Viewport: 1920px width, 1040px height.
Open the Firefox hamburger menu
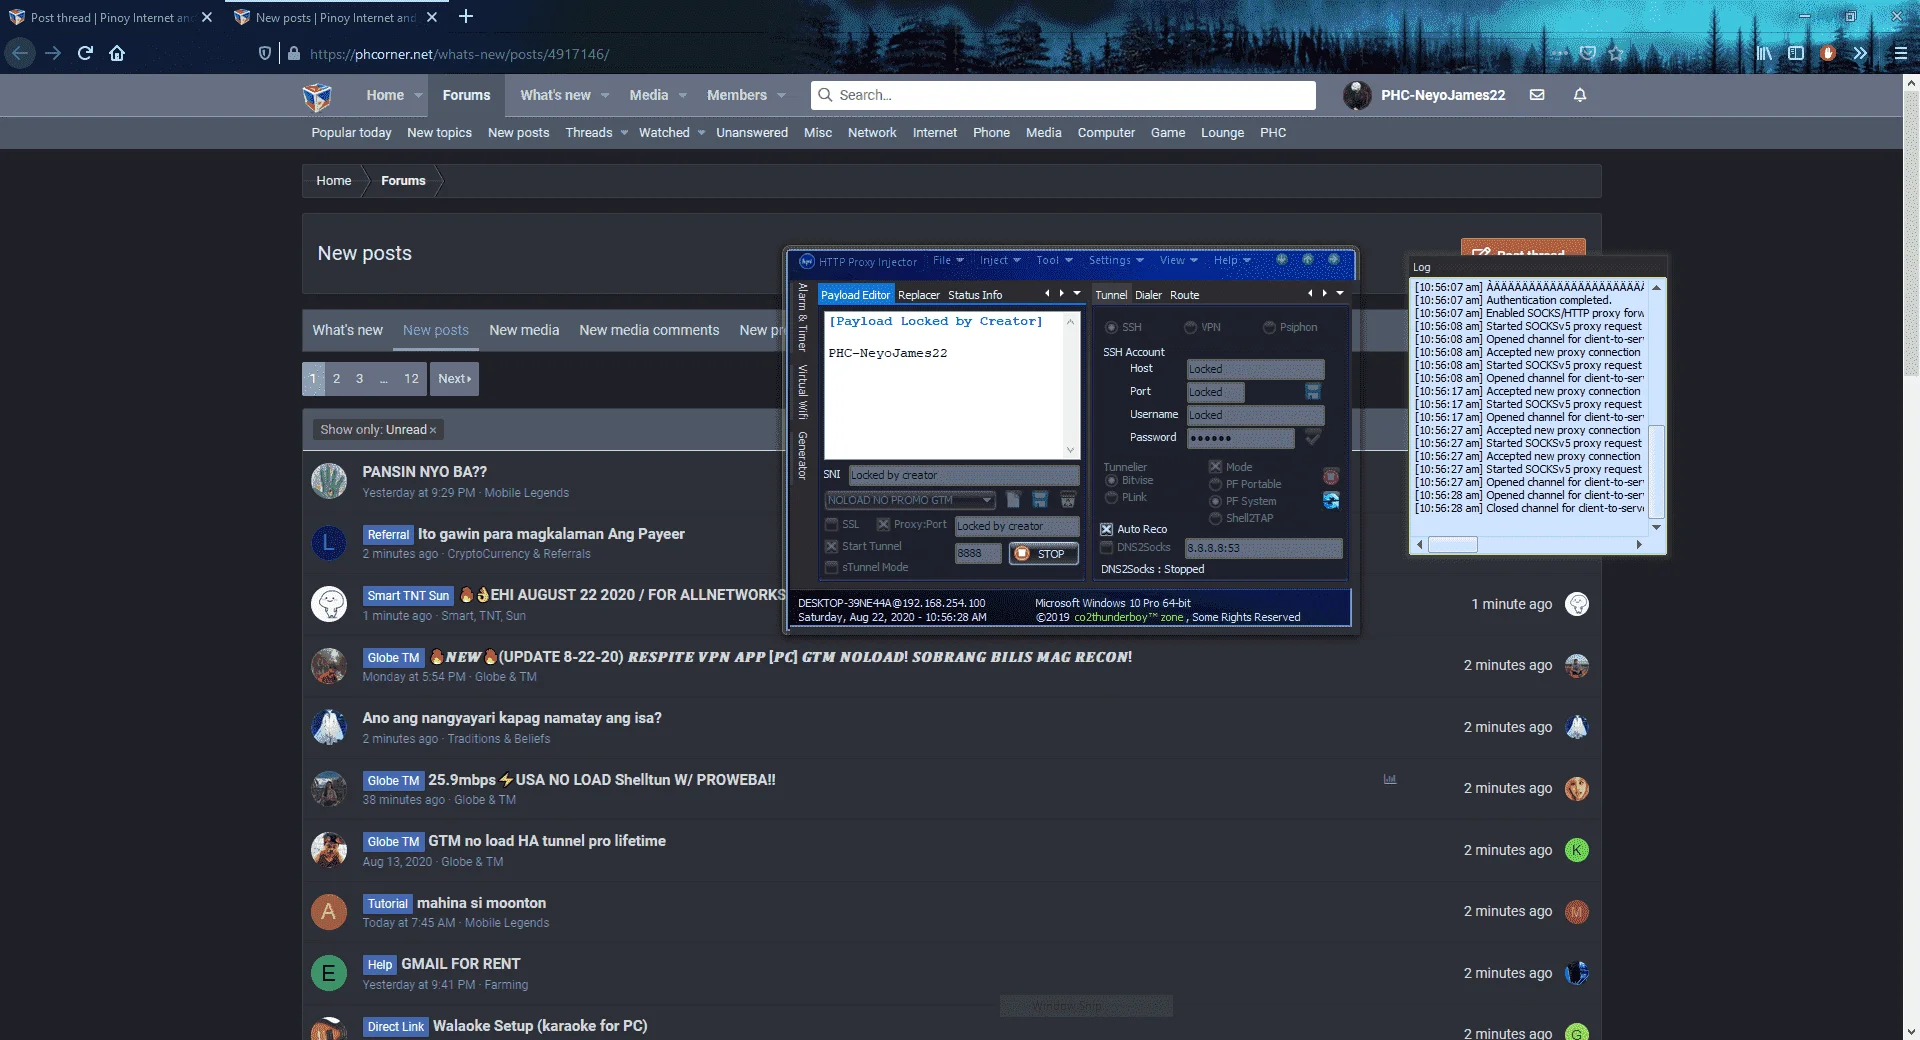(x=1901, y=53)
